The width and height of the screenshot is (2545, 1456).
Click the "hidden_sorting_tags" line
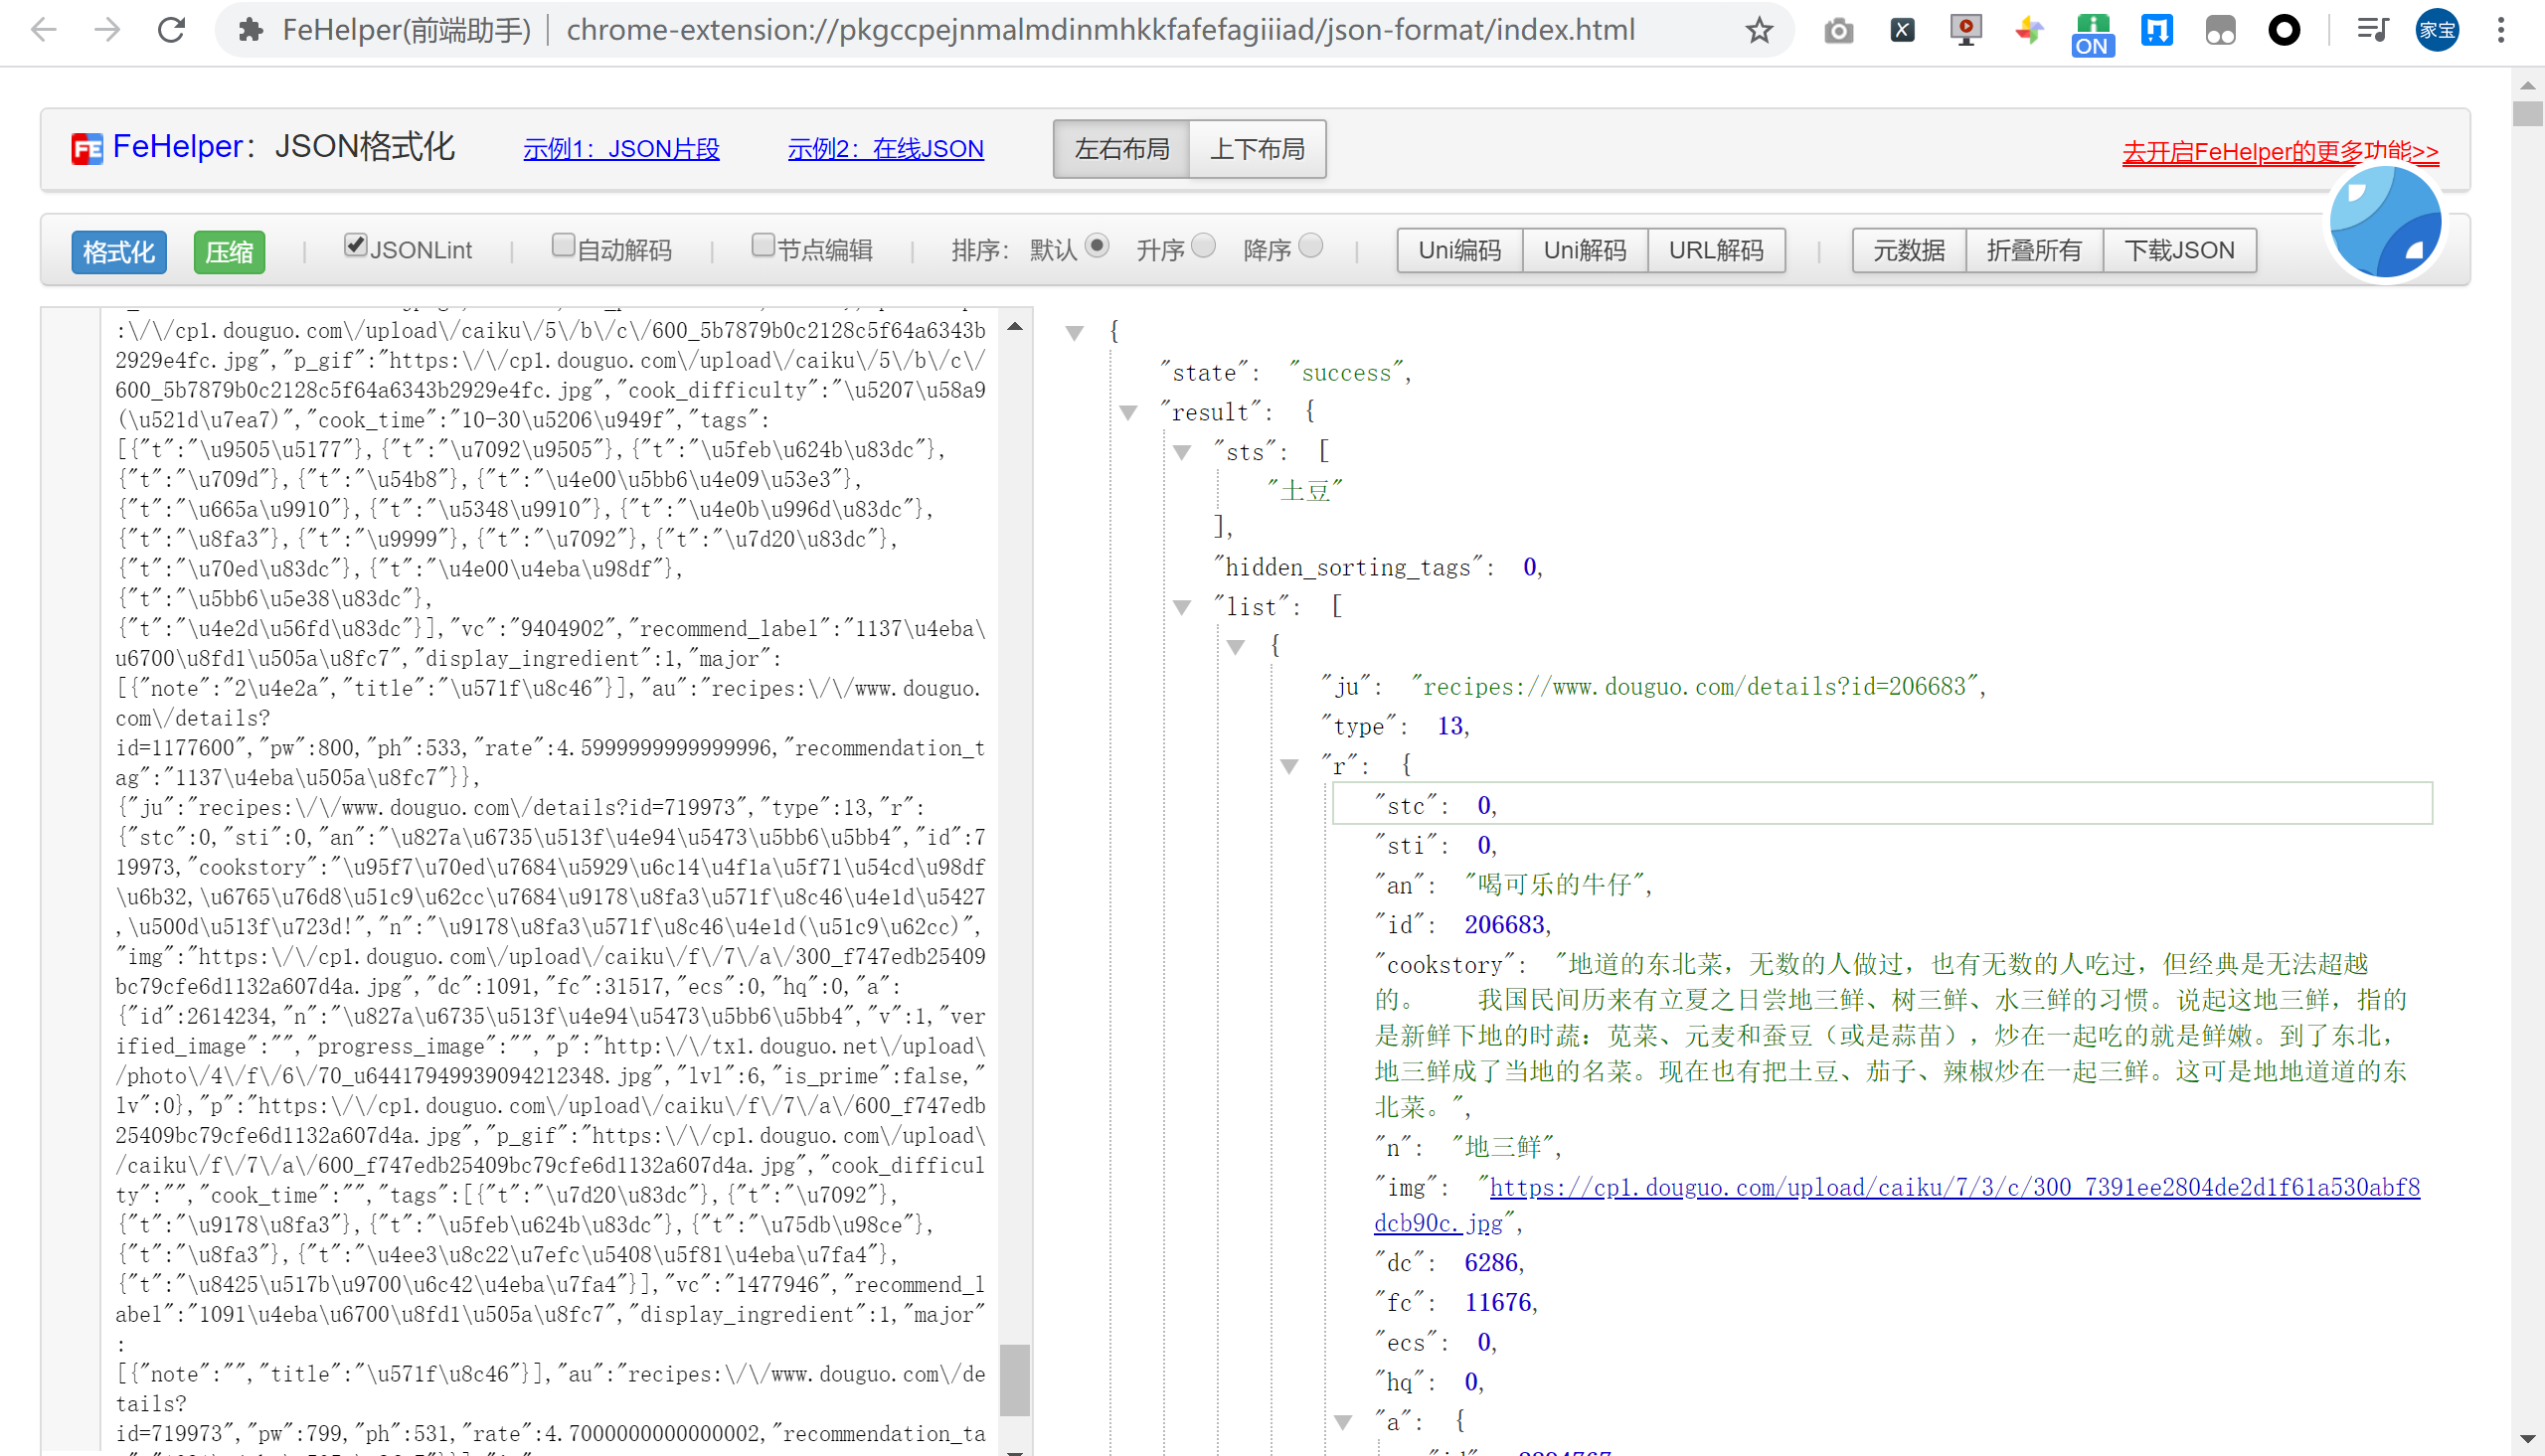[1378, 567]
